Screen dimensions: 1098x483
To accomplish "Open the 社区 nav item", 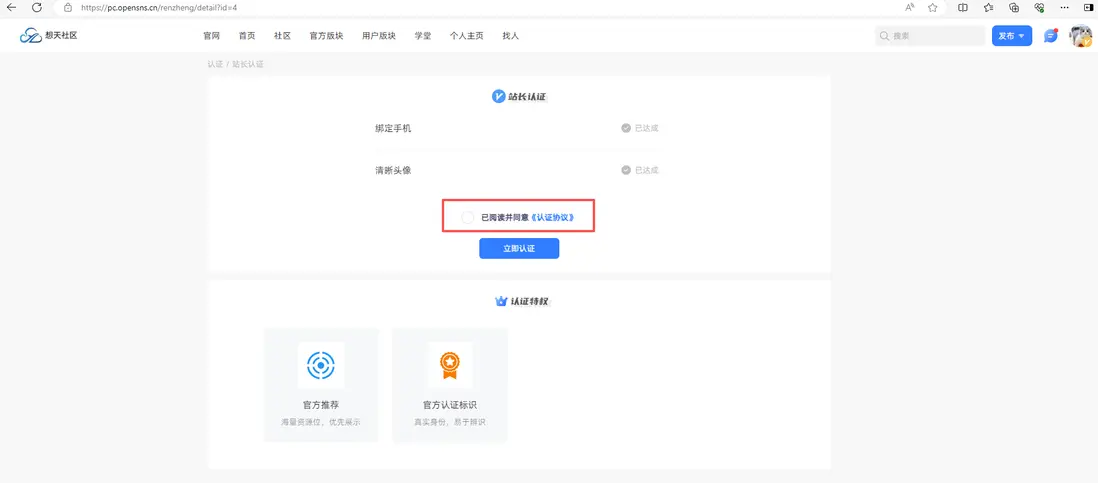I will click(282, 36).
